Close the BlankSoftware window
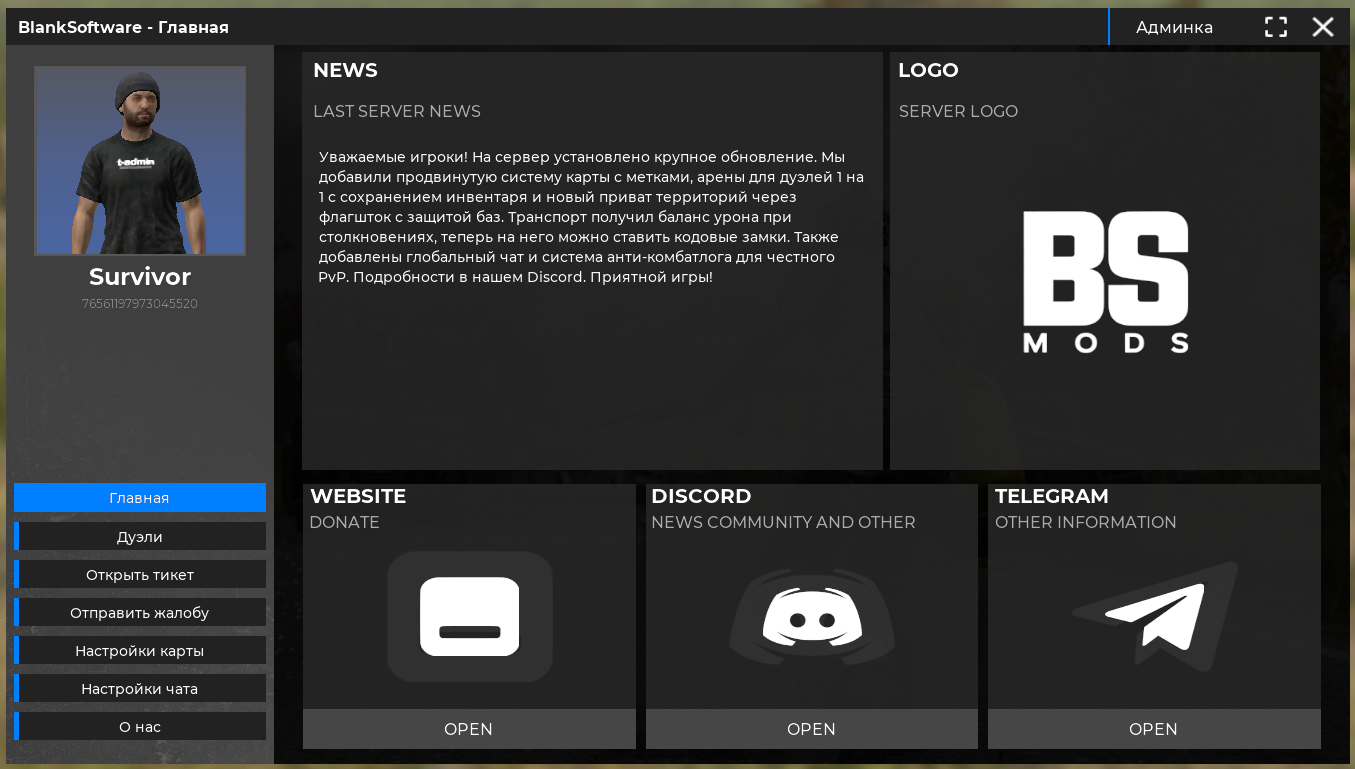The width and height of the screenshot is (1355, 769). (1323, 27)
